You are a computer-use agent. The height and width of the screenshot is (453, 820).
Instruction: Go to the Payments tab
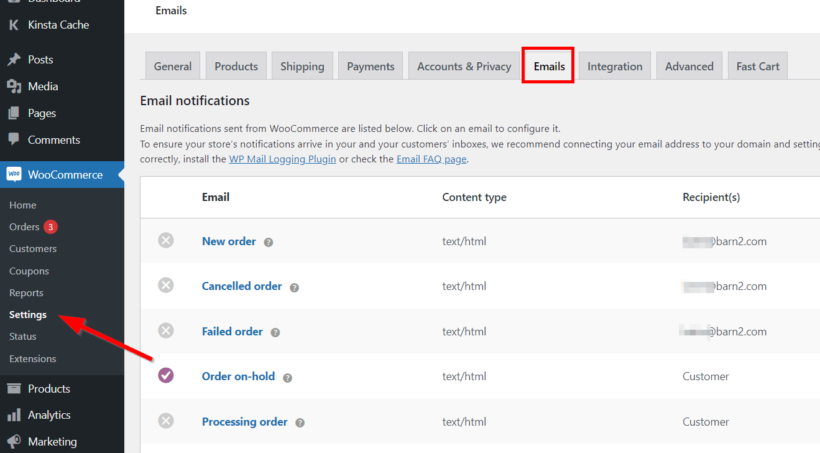tap(370, 66)
